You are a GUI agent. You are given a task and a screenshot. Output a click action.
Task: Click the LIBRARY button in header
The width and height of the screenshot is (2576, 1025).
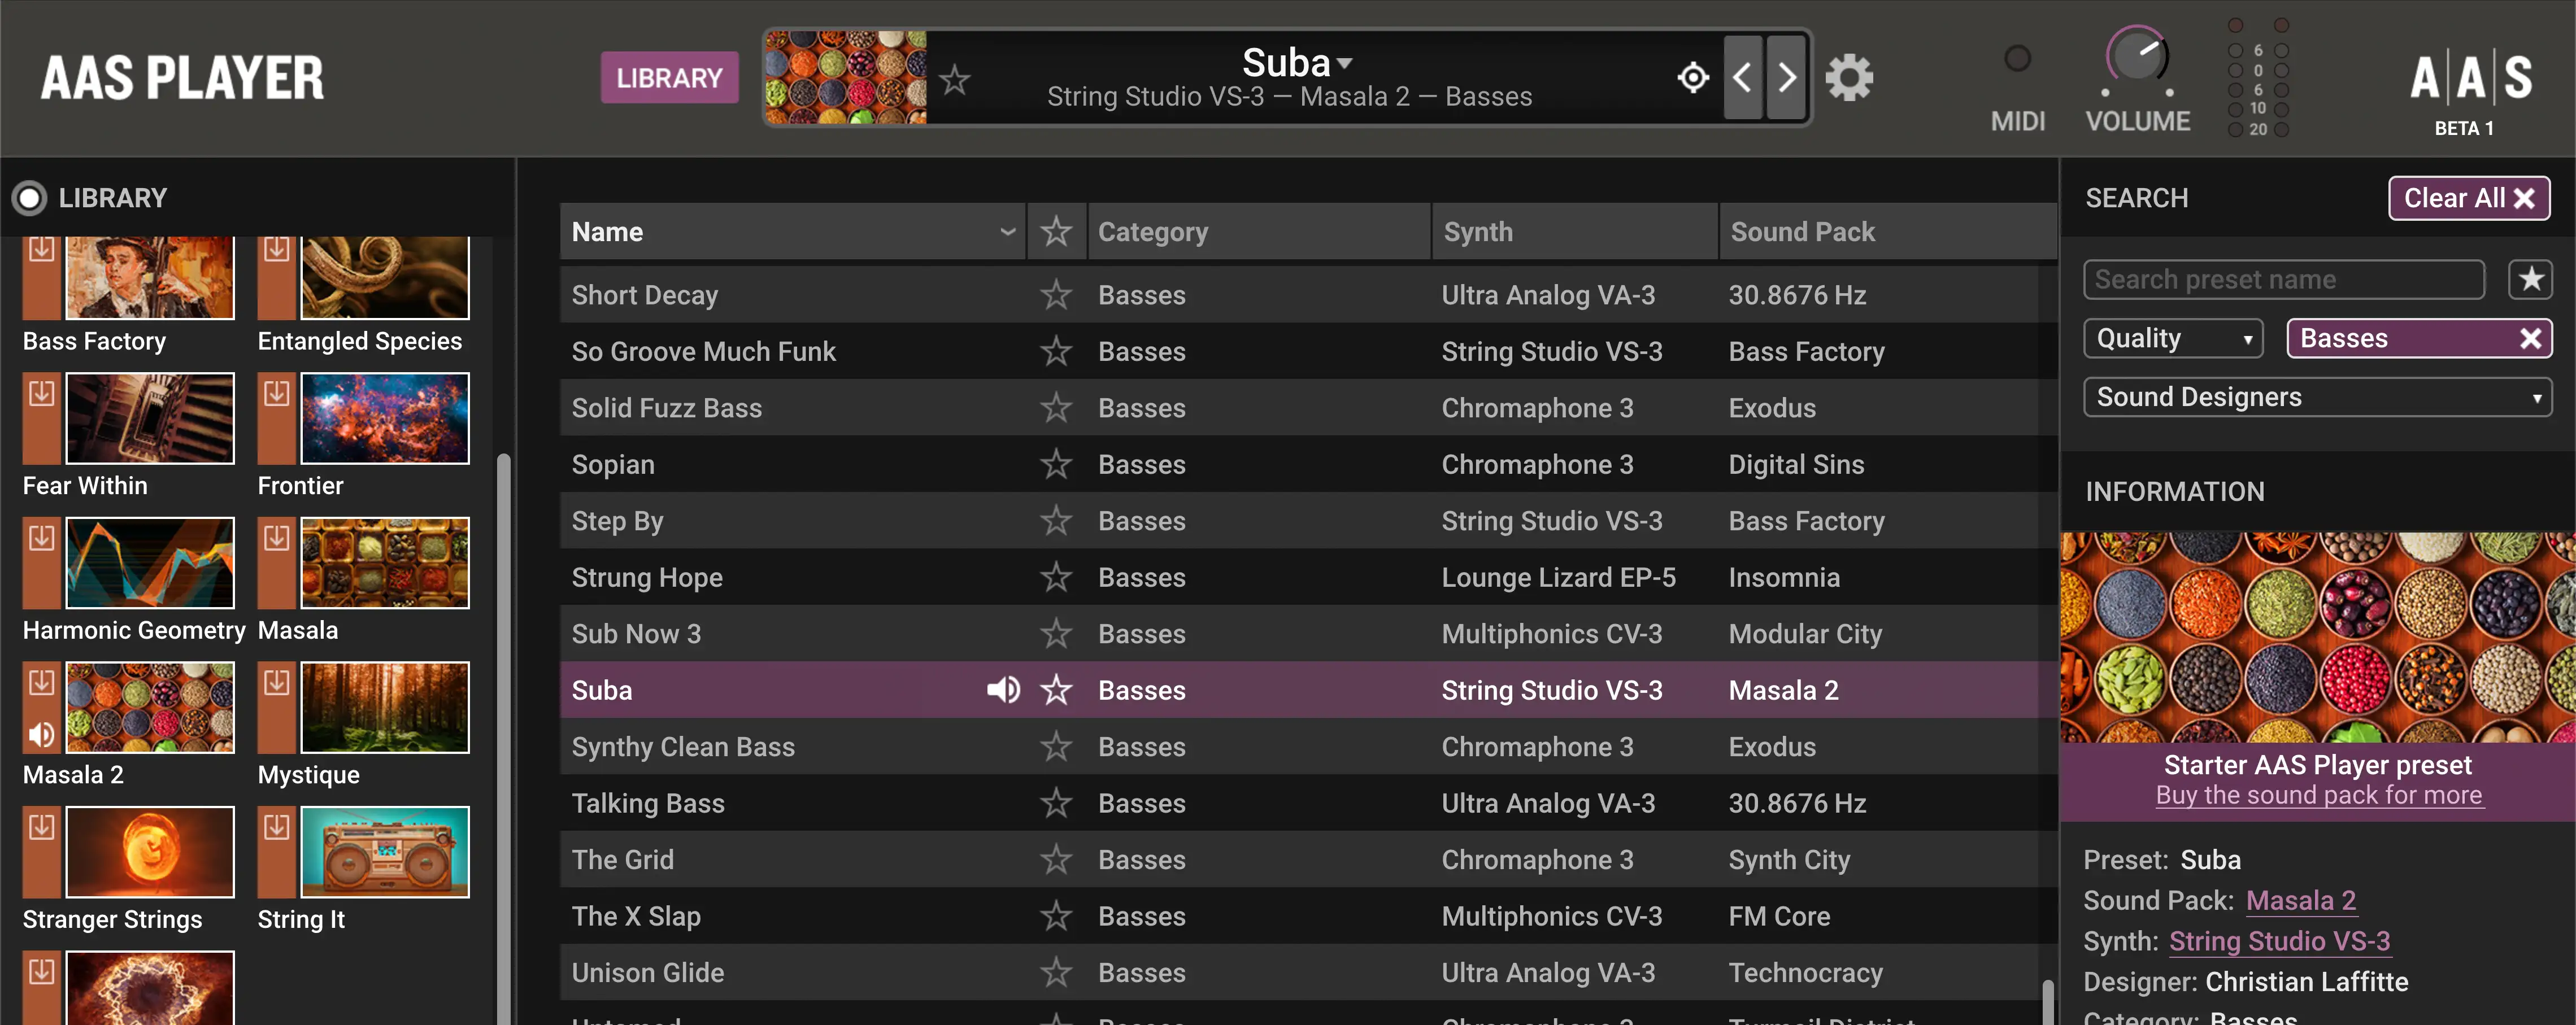(x=669, y=77)
